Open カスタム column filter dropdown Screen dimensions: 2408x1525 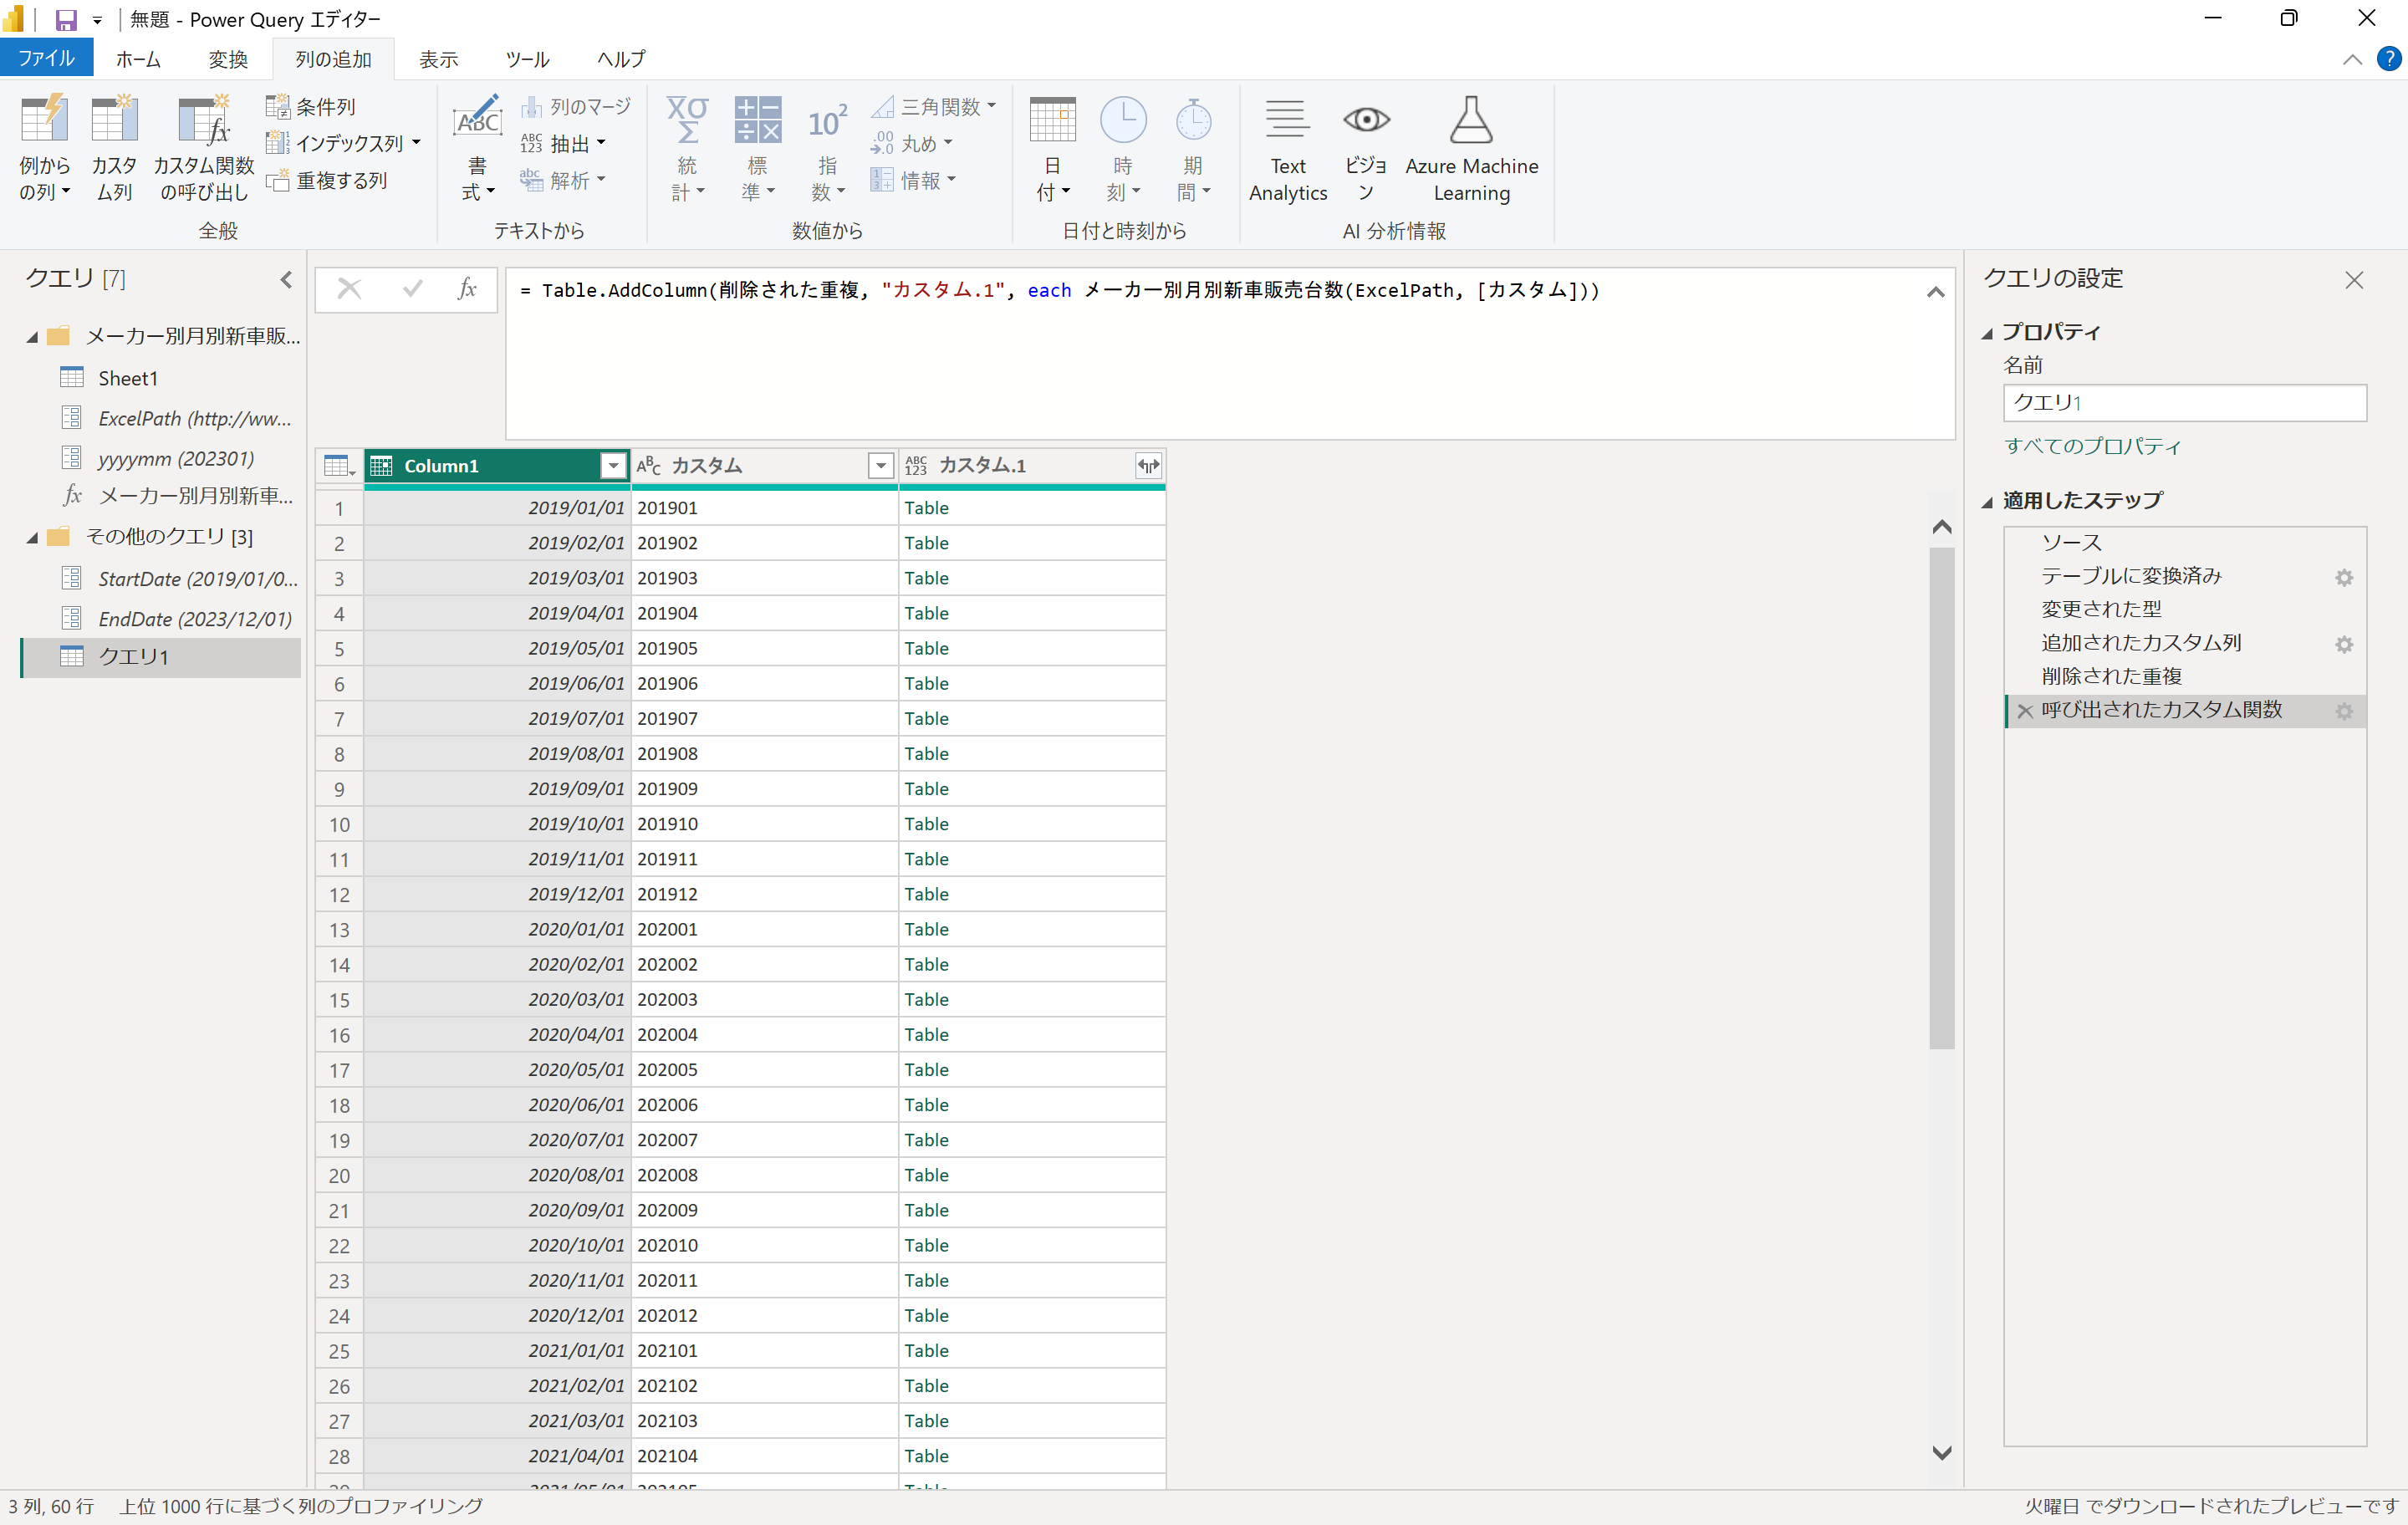(x=880, y=465)
